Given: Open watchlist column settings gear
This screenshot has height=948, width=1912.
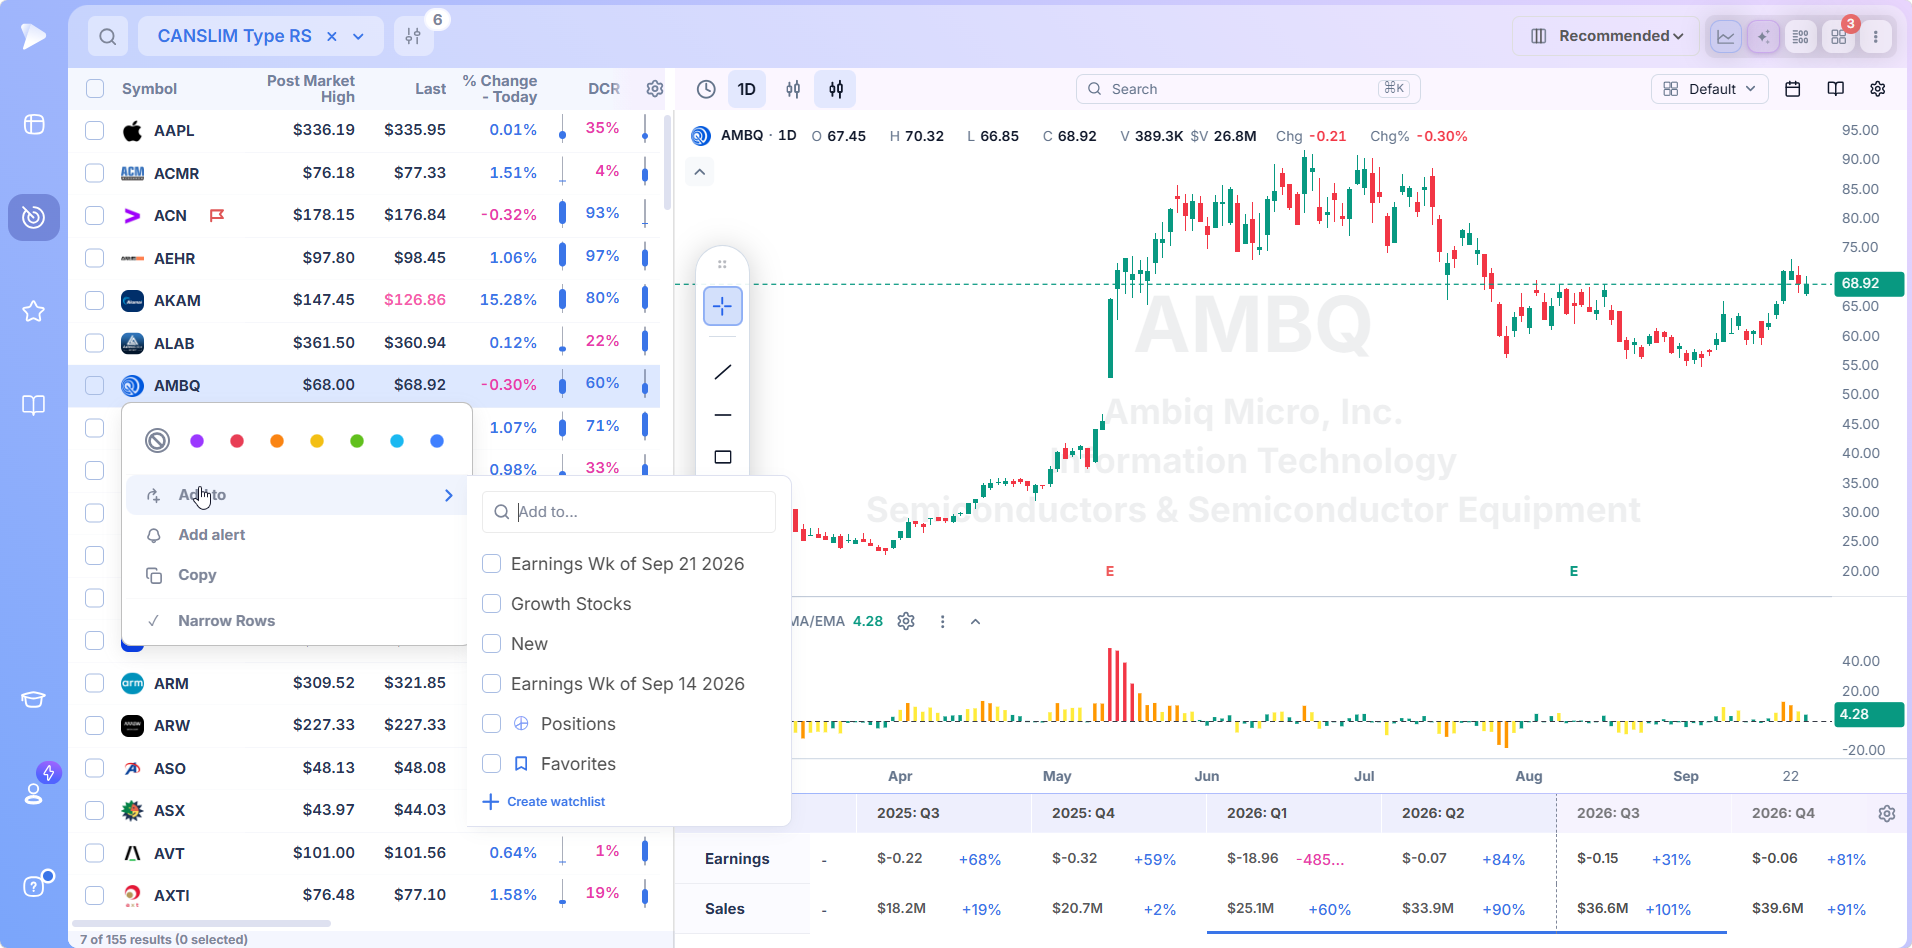Looking at the screenshot, I should click(x=655, y=89).
